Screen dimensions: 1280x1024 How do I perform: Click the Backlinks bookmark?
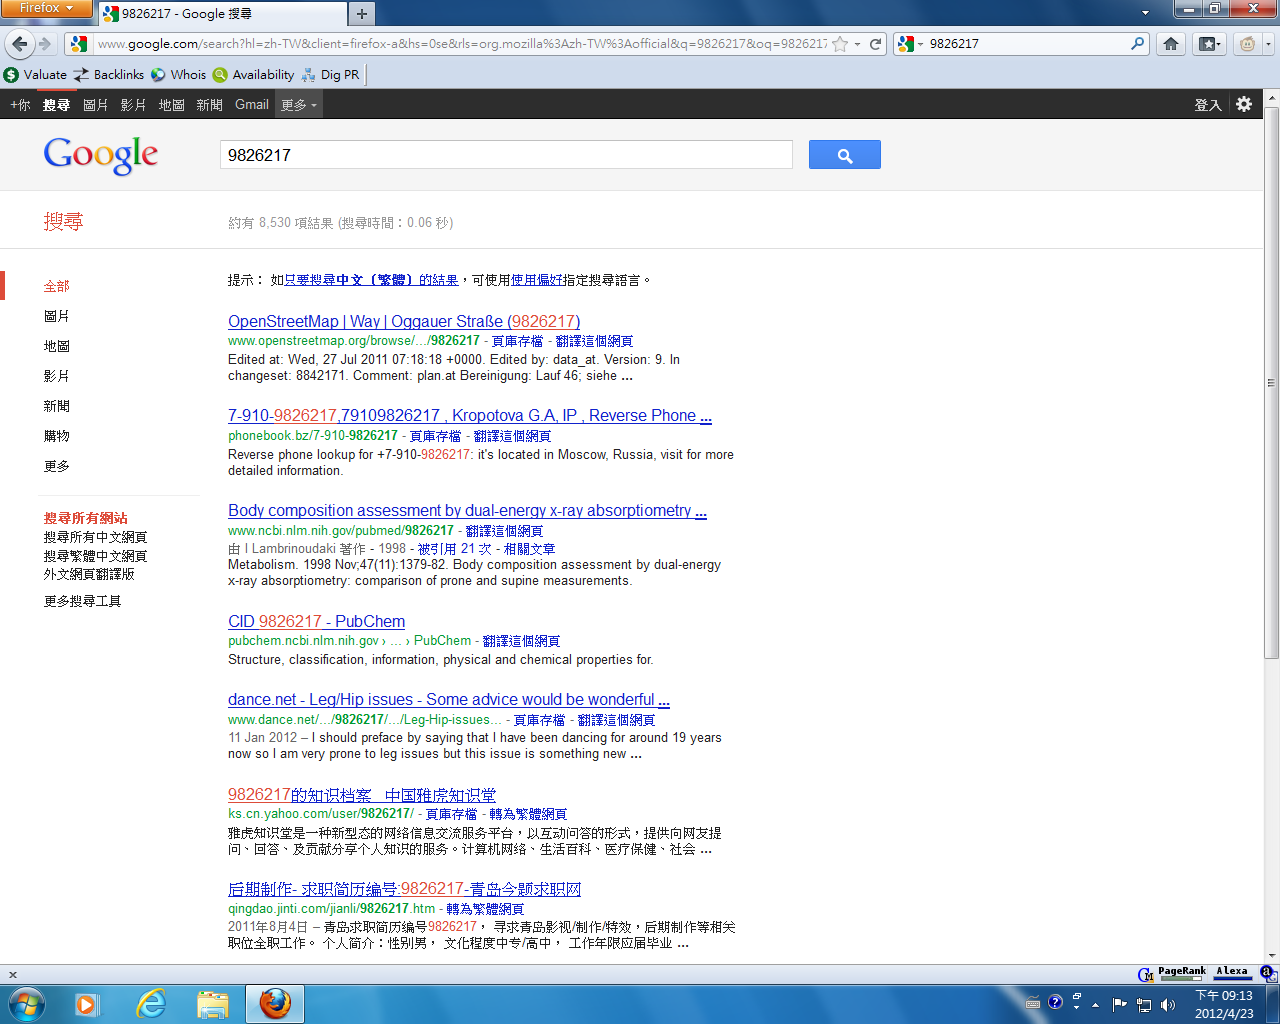pyautogui.click(x=109, y=75)
